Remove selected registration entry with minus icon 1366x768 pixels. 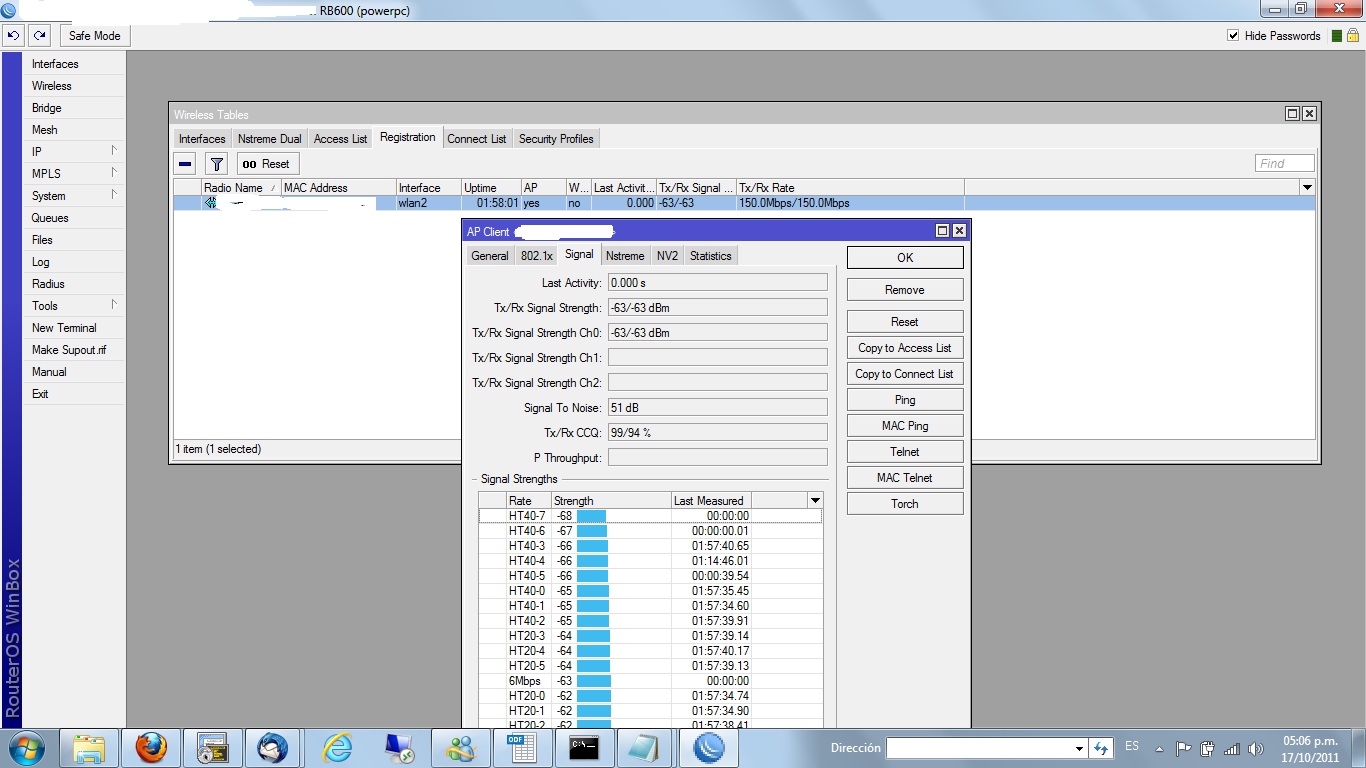[x=185, y=164]
